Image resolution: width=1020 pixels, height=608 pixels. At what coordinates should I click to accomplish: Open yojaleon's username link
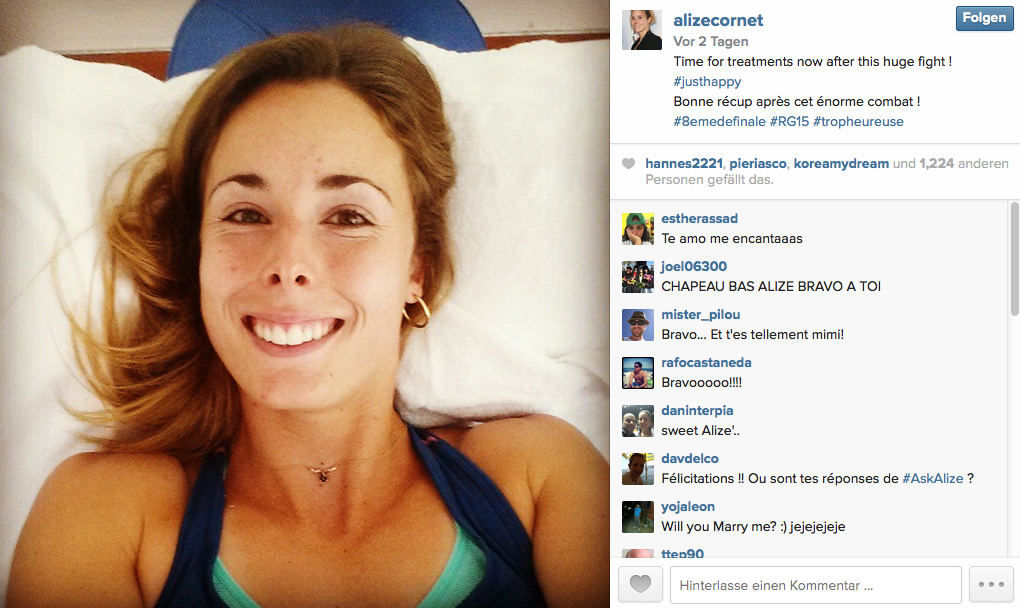[688, 507]
